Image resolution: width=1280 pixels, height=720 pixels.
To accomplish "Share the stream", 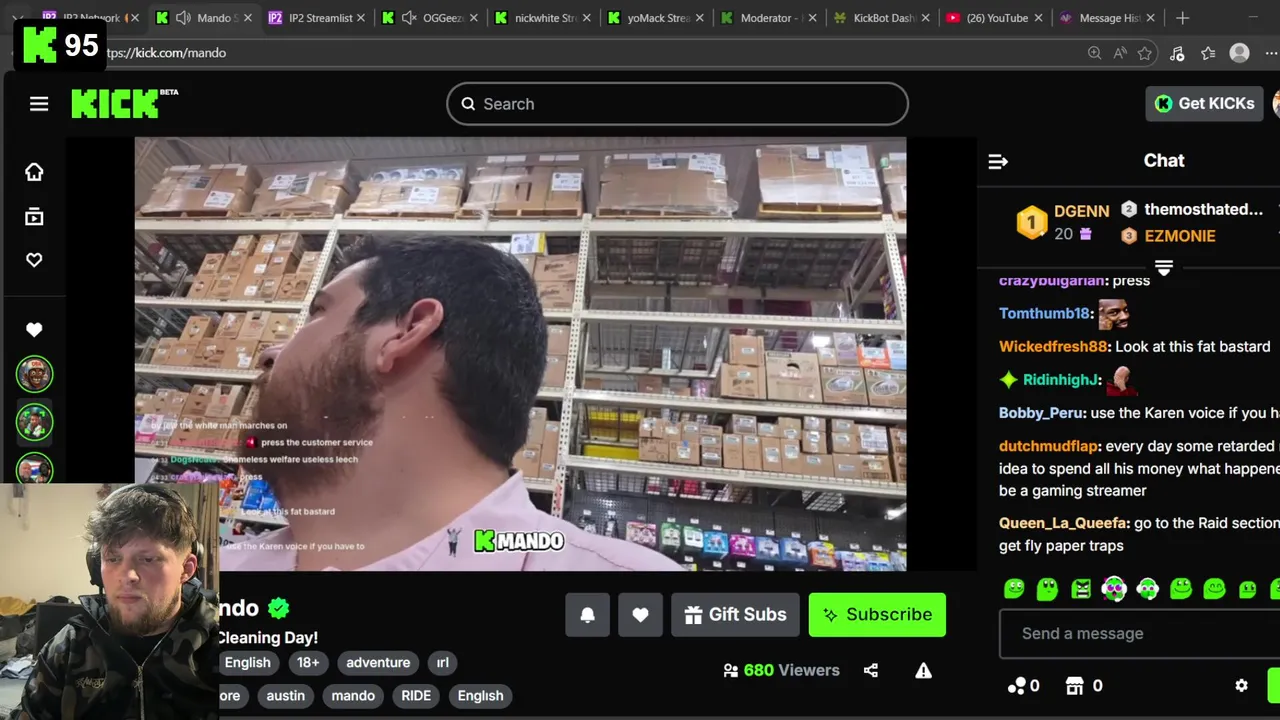I will pos(871,670).
